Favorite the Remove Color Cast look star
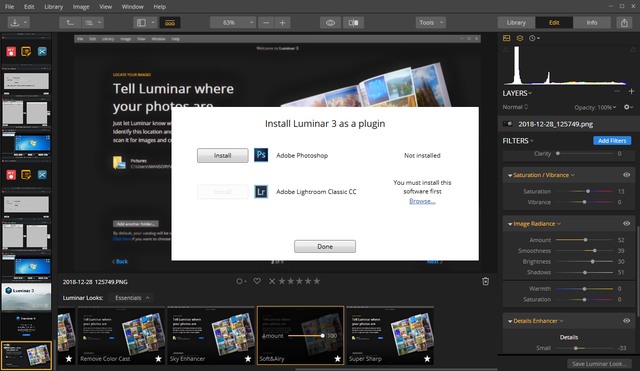The height and width of the screenshot is (371, 640). pyautogui.click(x=158, y=359)
